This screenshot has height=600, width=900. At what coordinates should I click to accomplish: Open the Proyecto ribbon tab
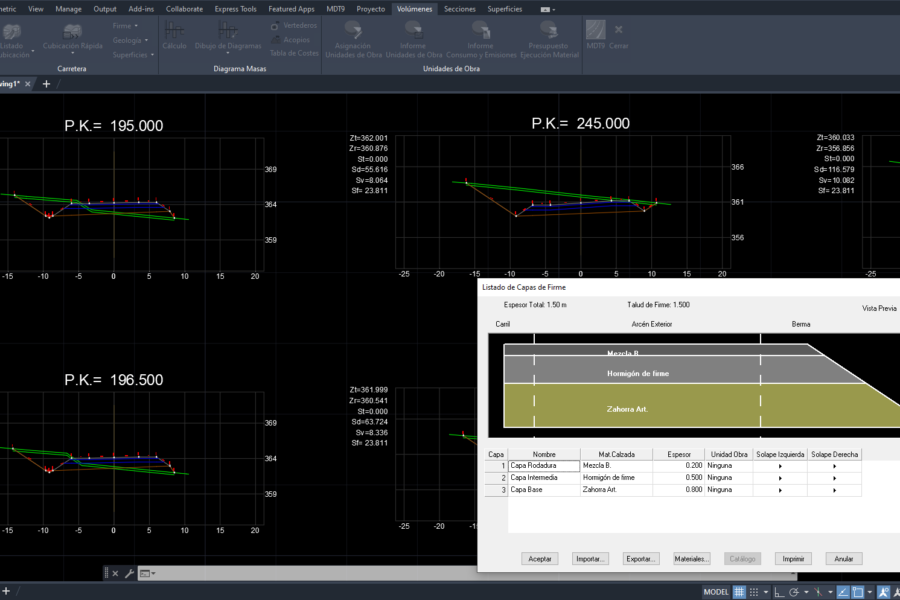[x=370, y=9]
